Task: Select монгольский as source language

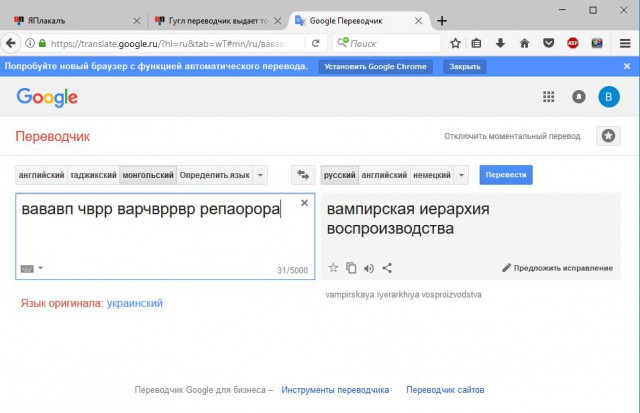Action: [x=148, y=175]
